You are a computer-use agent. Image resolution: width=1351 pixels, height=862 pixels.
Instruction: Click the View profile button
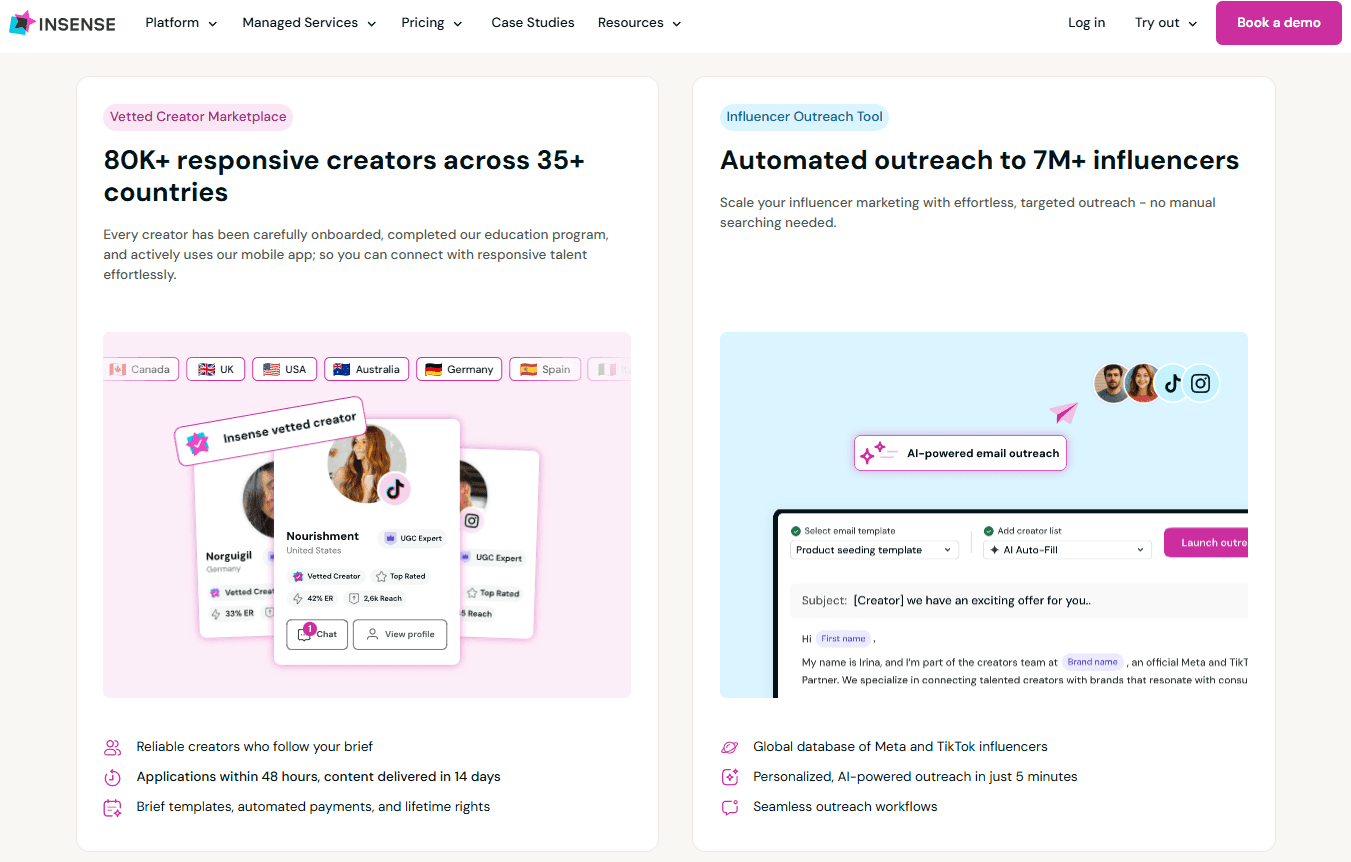400,634
